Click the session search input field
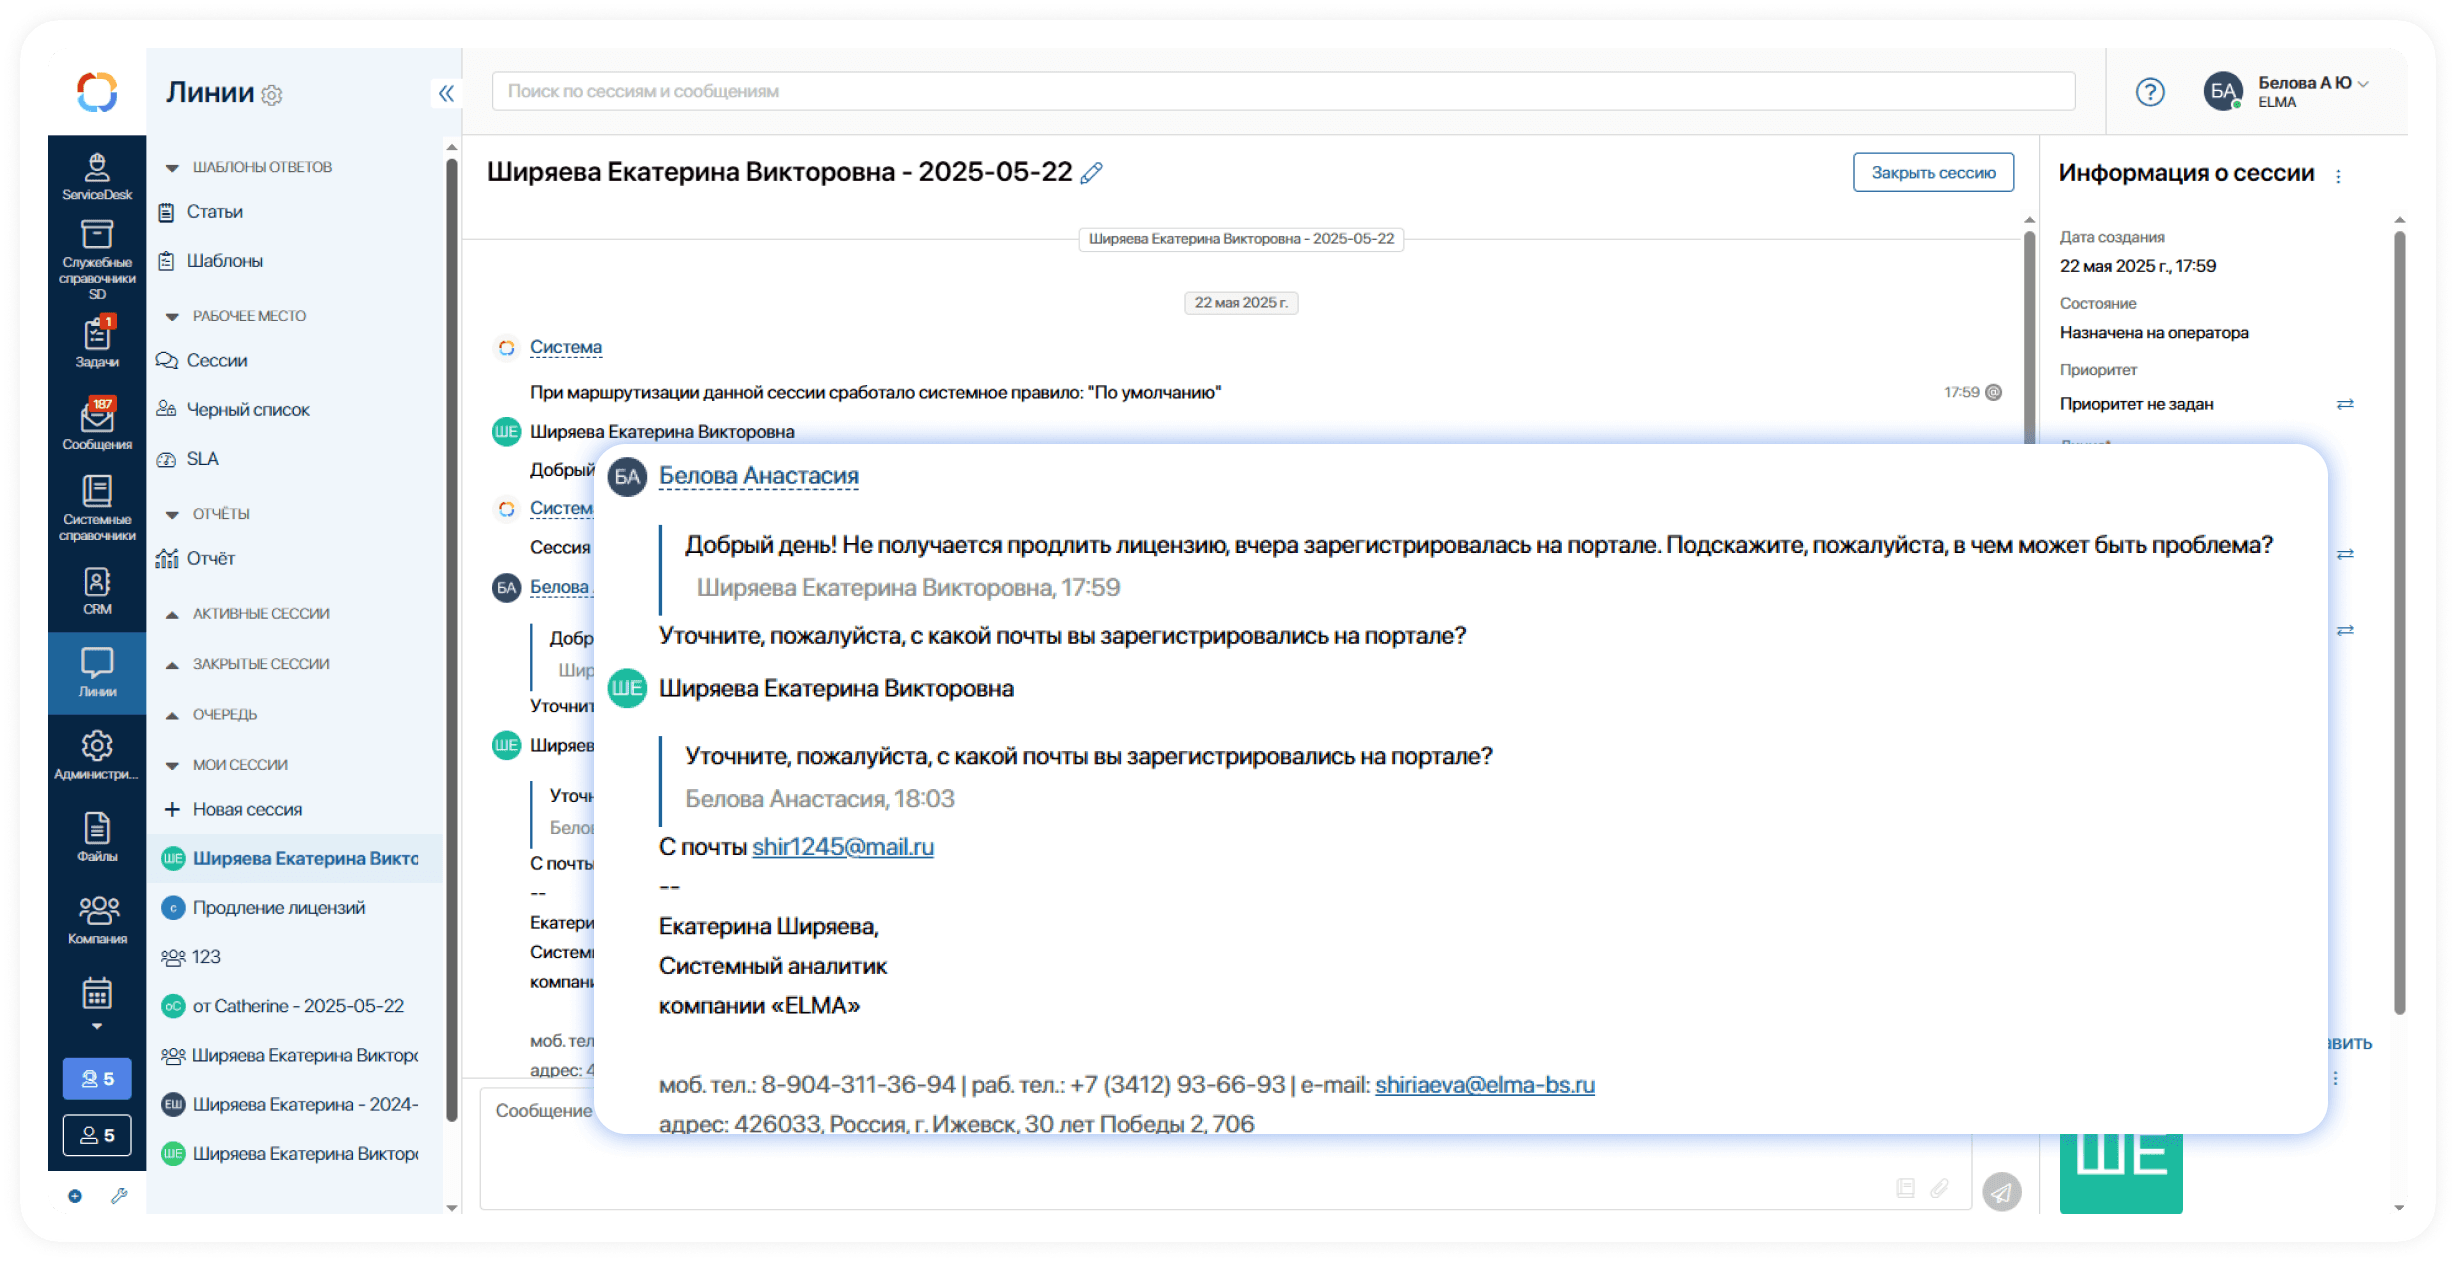2456x1262 pixels. click(x=1282, y=91)
